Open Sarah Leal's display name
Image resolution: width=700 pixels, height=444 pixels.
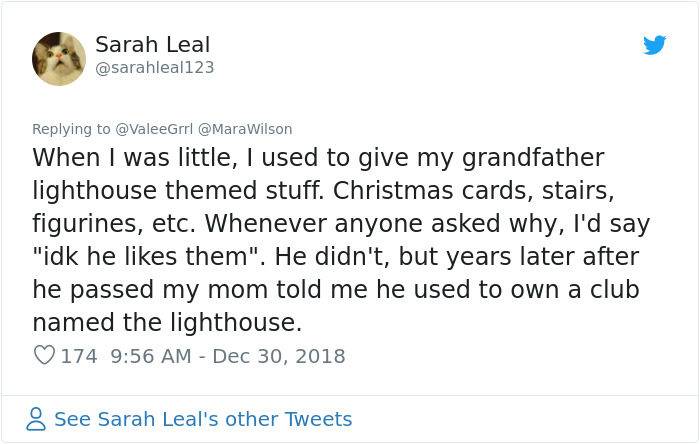click(152, 45)
